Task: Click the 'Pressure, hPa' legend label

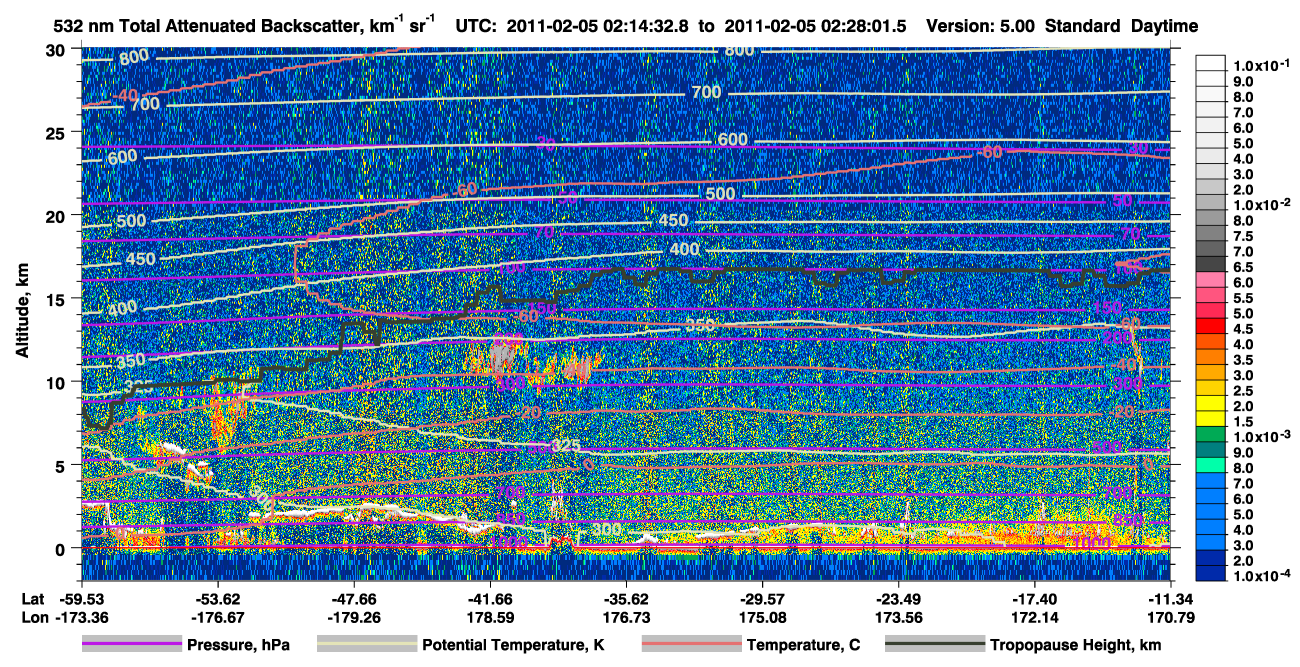Action: tap(238, 646)
